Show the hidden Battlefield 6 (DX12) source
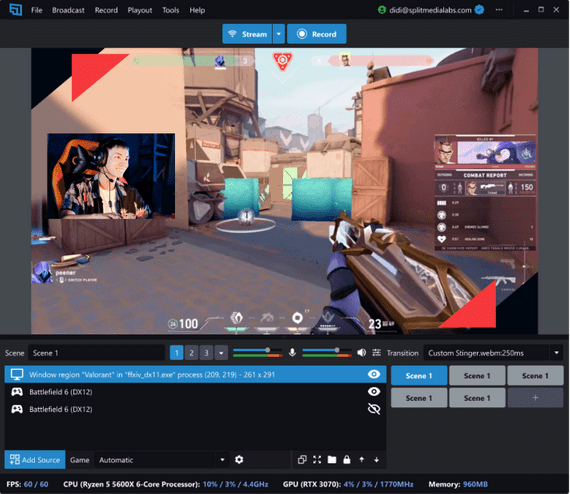570x494 pixels. coord(374,409)
